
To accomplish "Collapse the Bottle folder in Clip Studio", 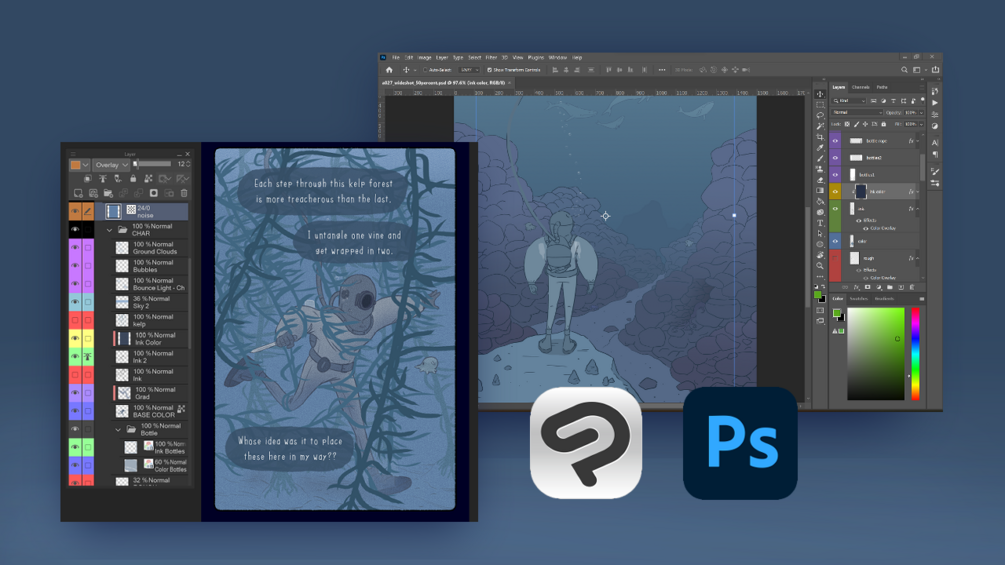I will pos(118,429).
